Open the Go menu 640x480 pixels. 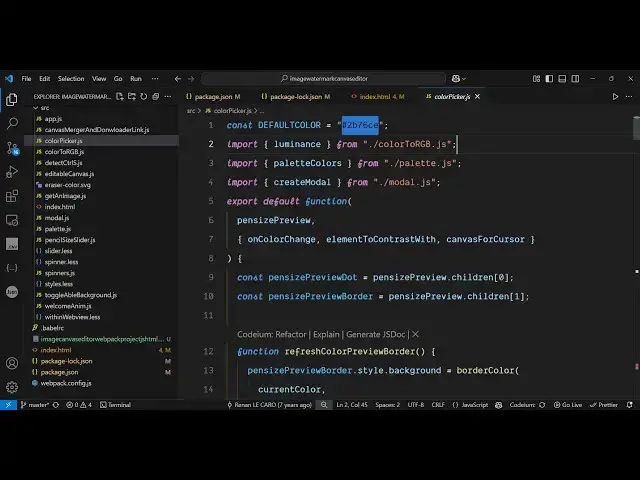118,78
